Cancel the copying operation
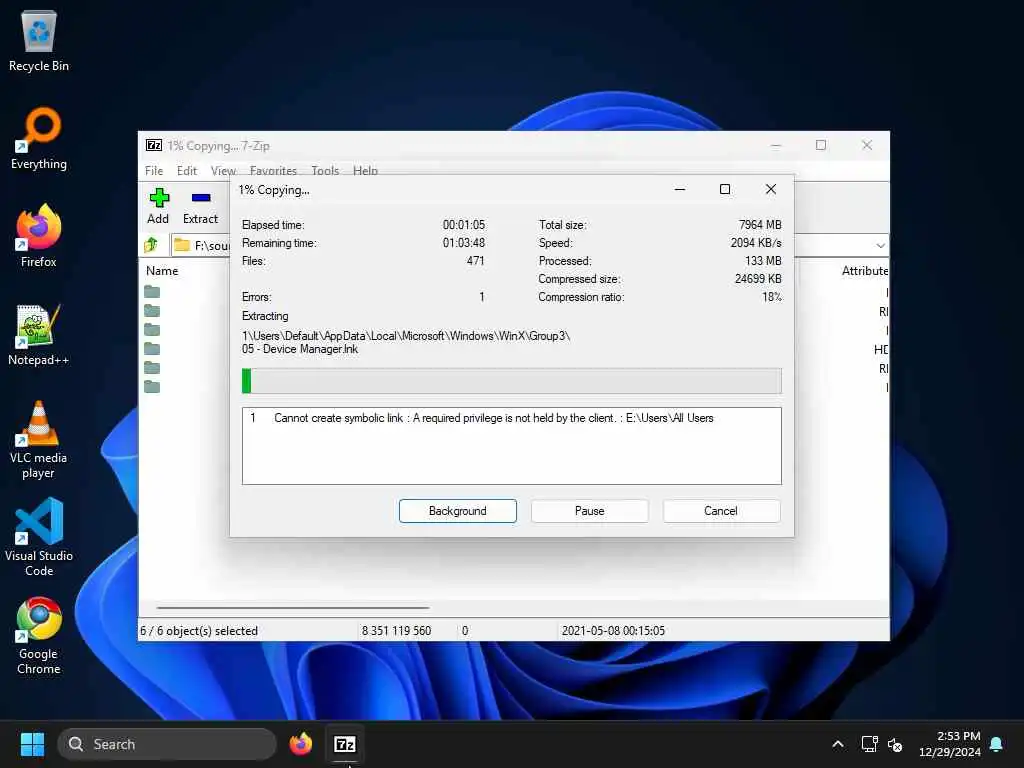The image size is (1024, 768). coord(721,511)
